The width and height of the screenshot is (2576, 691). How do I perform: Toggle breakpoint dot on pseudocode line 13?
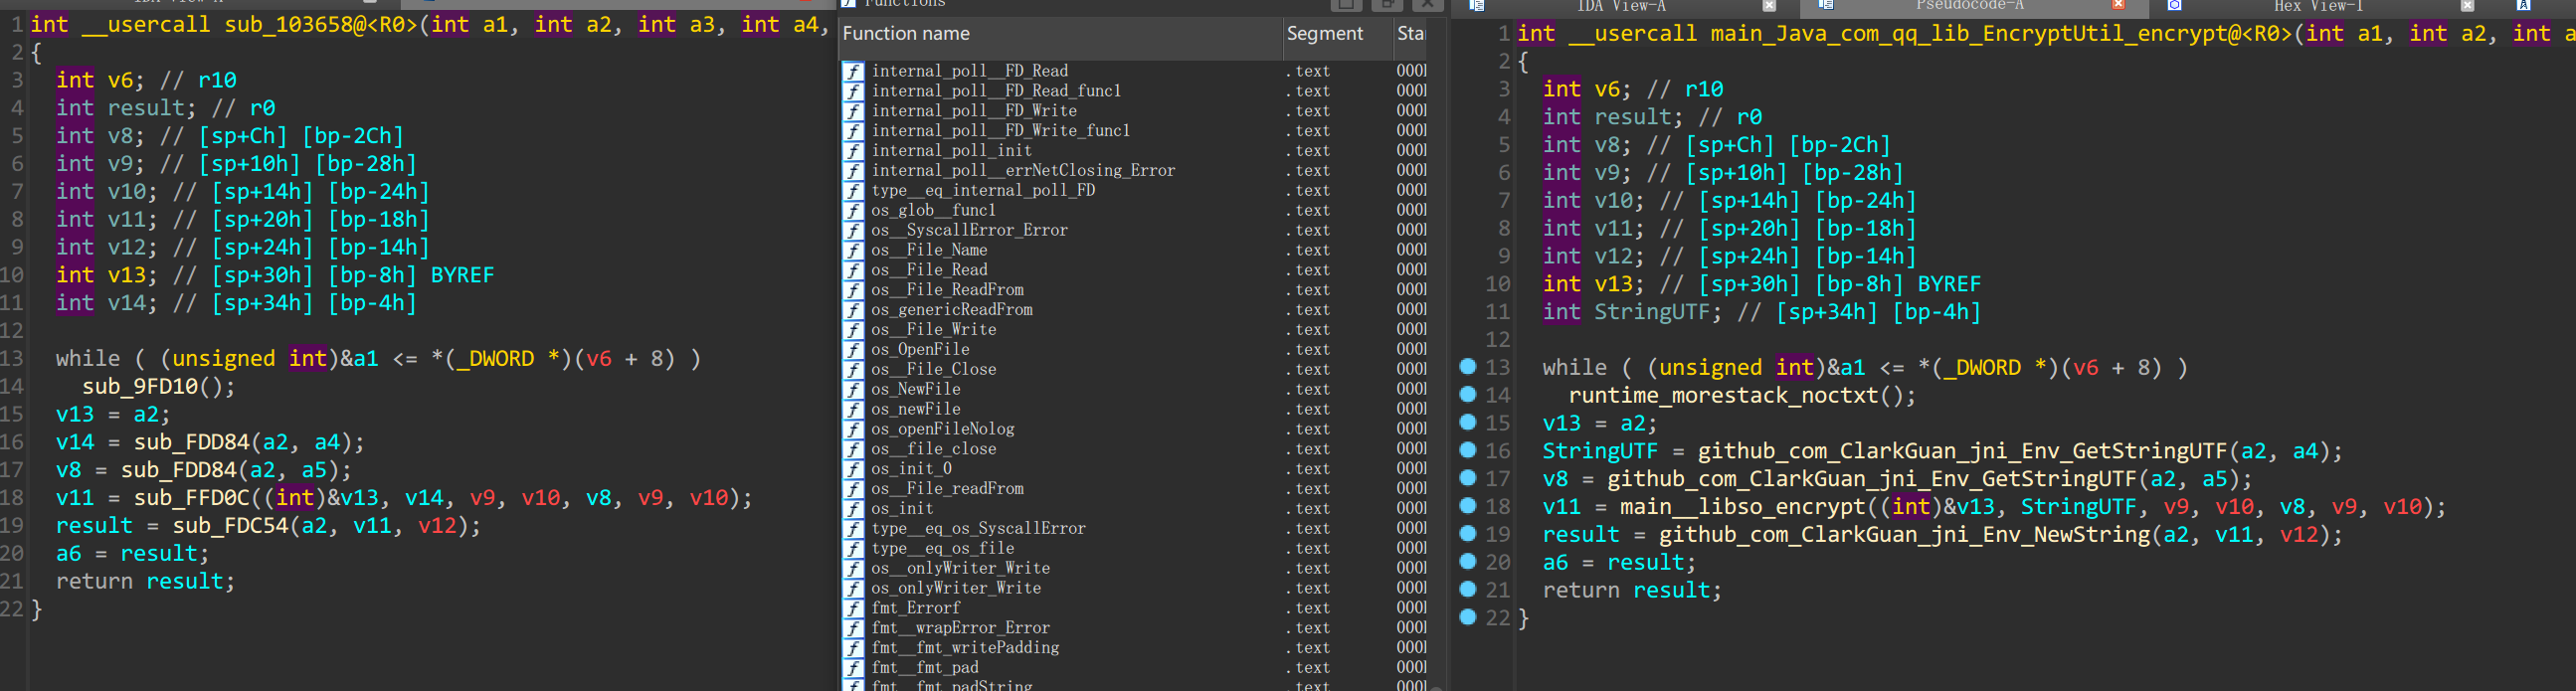(1468, 367)
